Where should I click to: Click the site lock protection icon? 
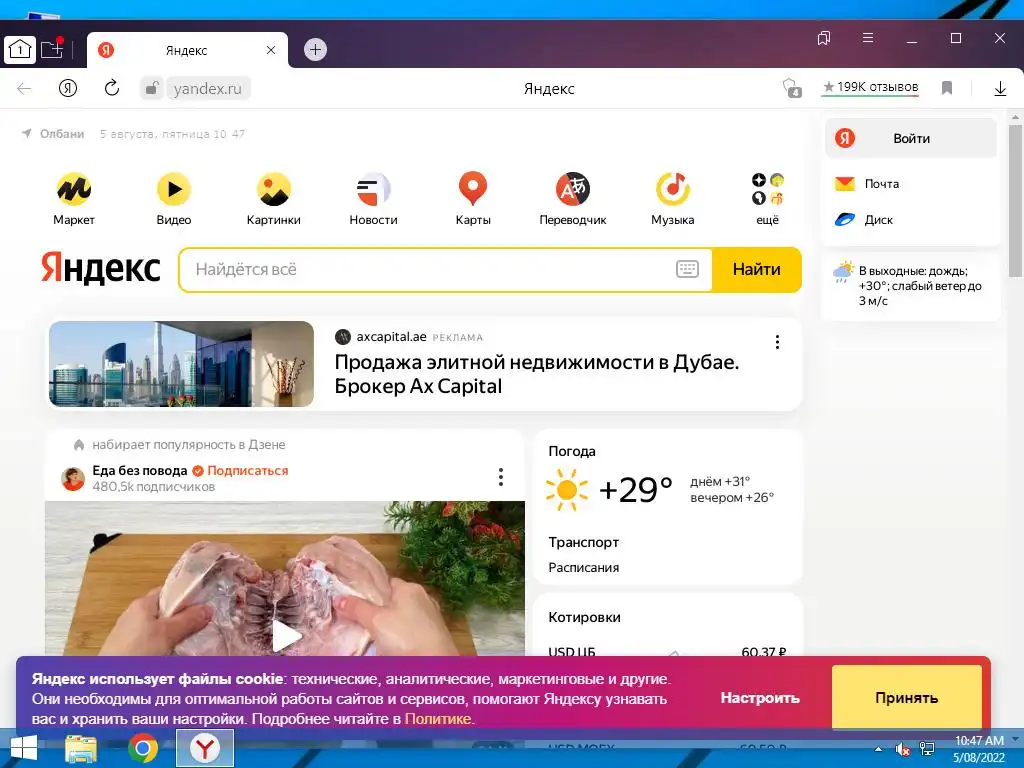(152, 88)
